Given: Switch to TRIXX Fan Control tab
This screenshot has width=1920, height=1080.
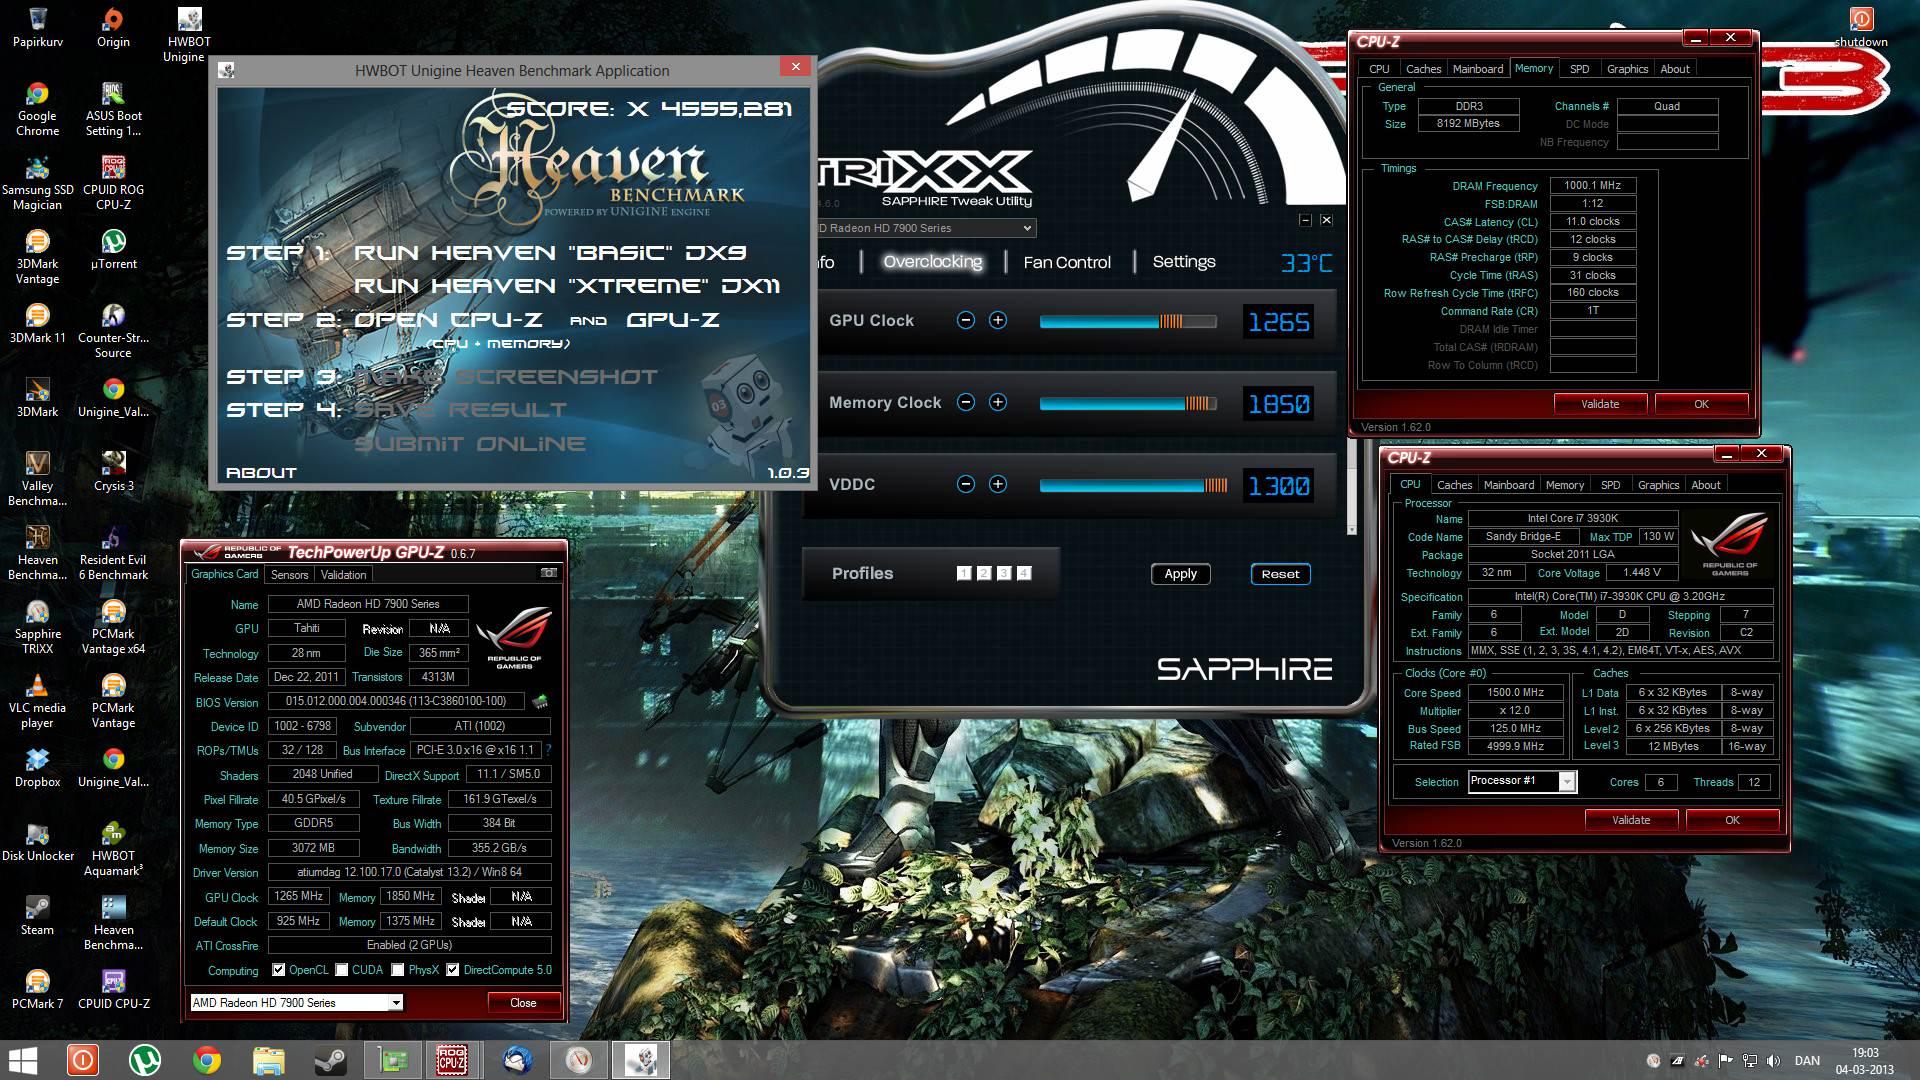Looking at the screenshot, I should (1067, 262).
